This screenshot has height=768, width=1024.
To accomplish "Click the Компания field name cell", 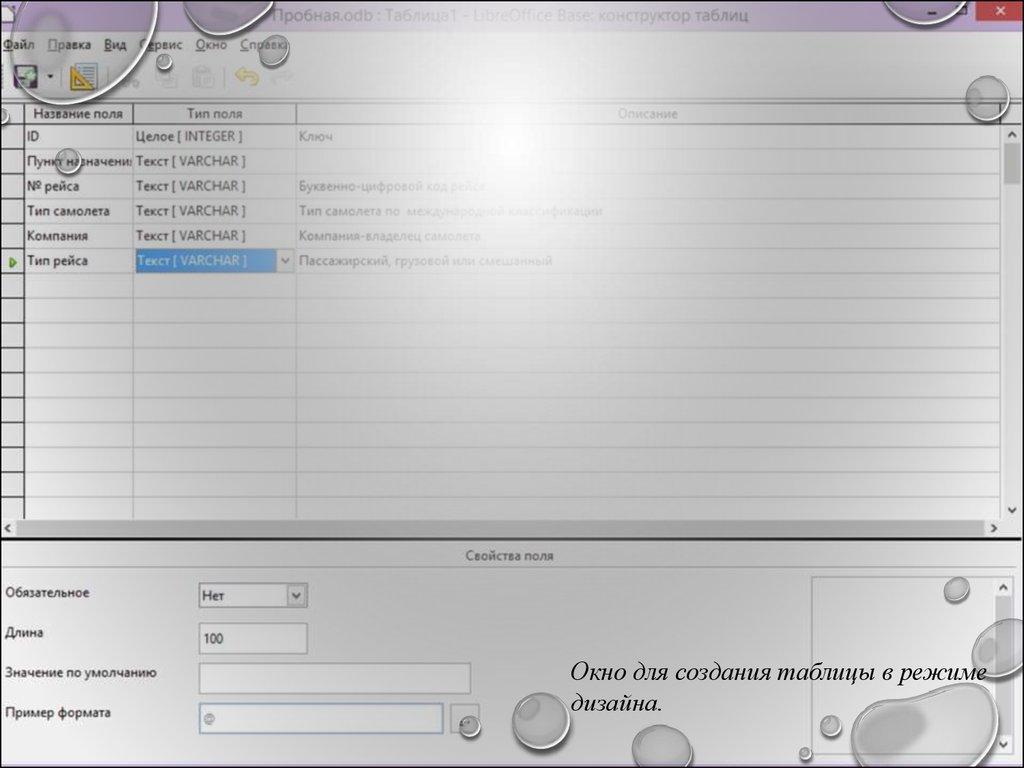I will pos(78,236).
